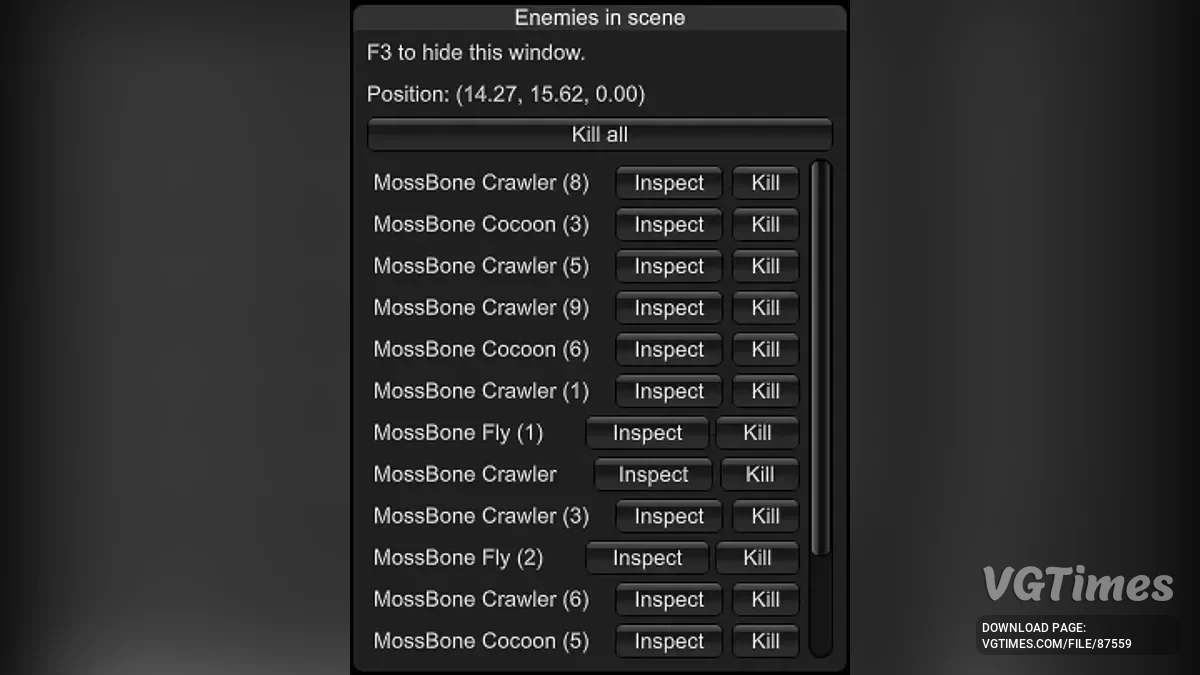
Task: Kill MossBone Cocoon (3)
Action: pos(765,225)
